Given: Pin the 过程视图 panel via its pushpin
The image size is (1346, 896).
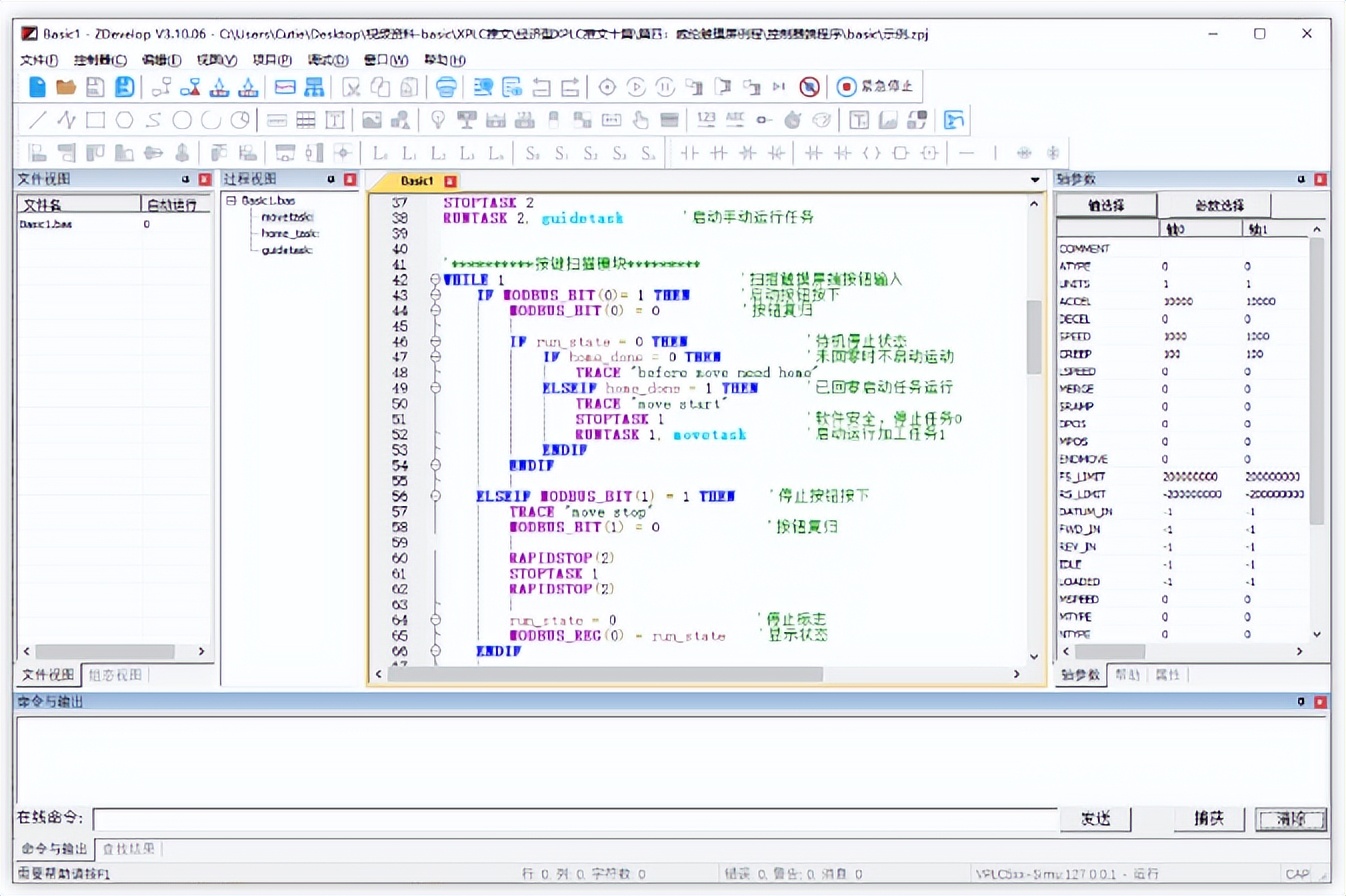Looking at the screenshot, I should click(331, 179).
